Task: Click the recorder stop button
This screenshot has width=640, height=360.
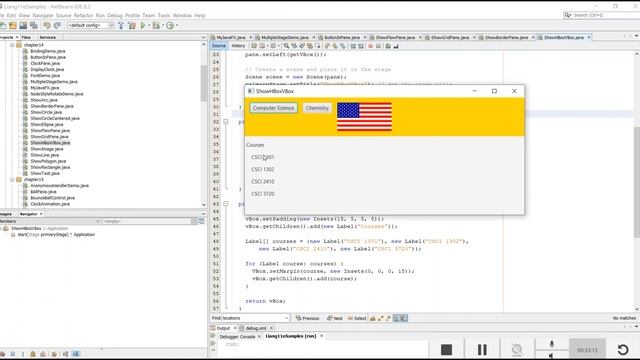Action: coord(447,349)
